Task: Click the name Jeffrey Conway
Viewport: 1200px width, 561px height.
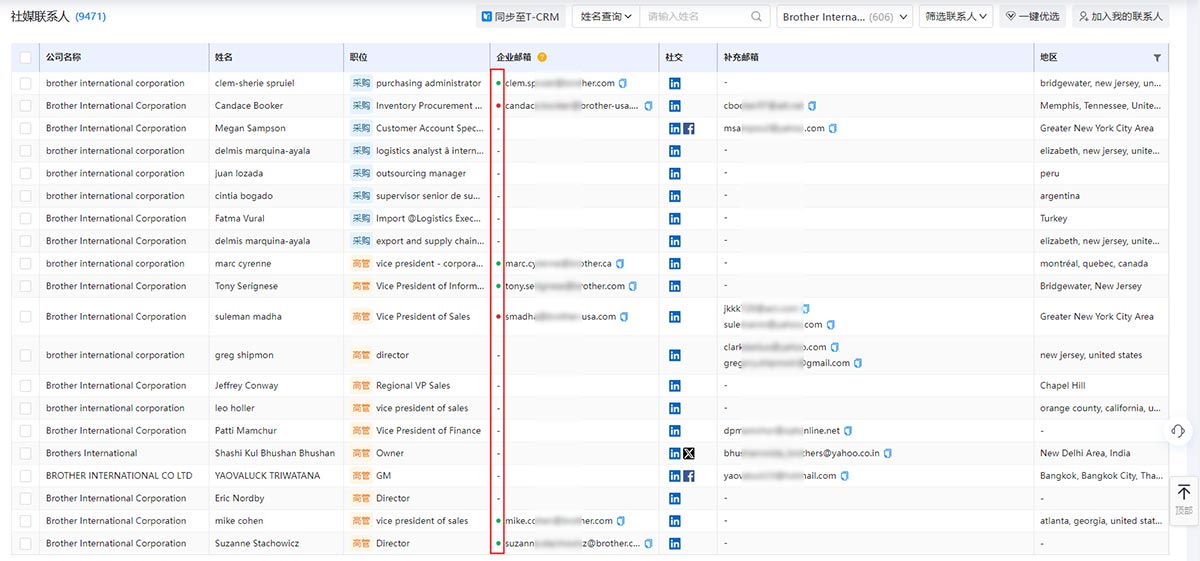Action: pos(247,386)
